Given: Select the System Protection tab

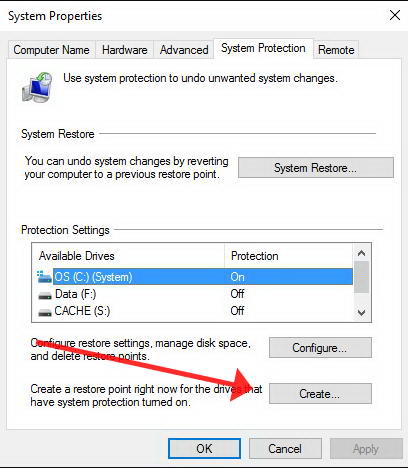Looking at the screenshot, I should (x=263, y=48).
